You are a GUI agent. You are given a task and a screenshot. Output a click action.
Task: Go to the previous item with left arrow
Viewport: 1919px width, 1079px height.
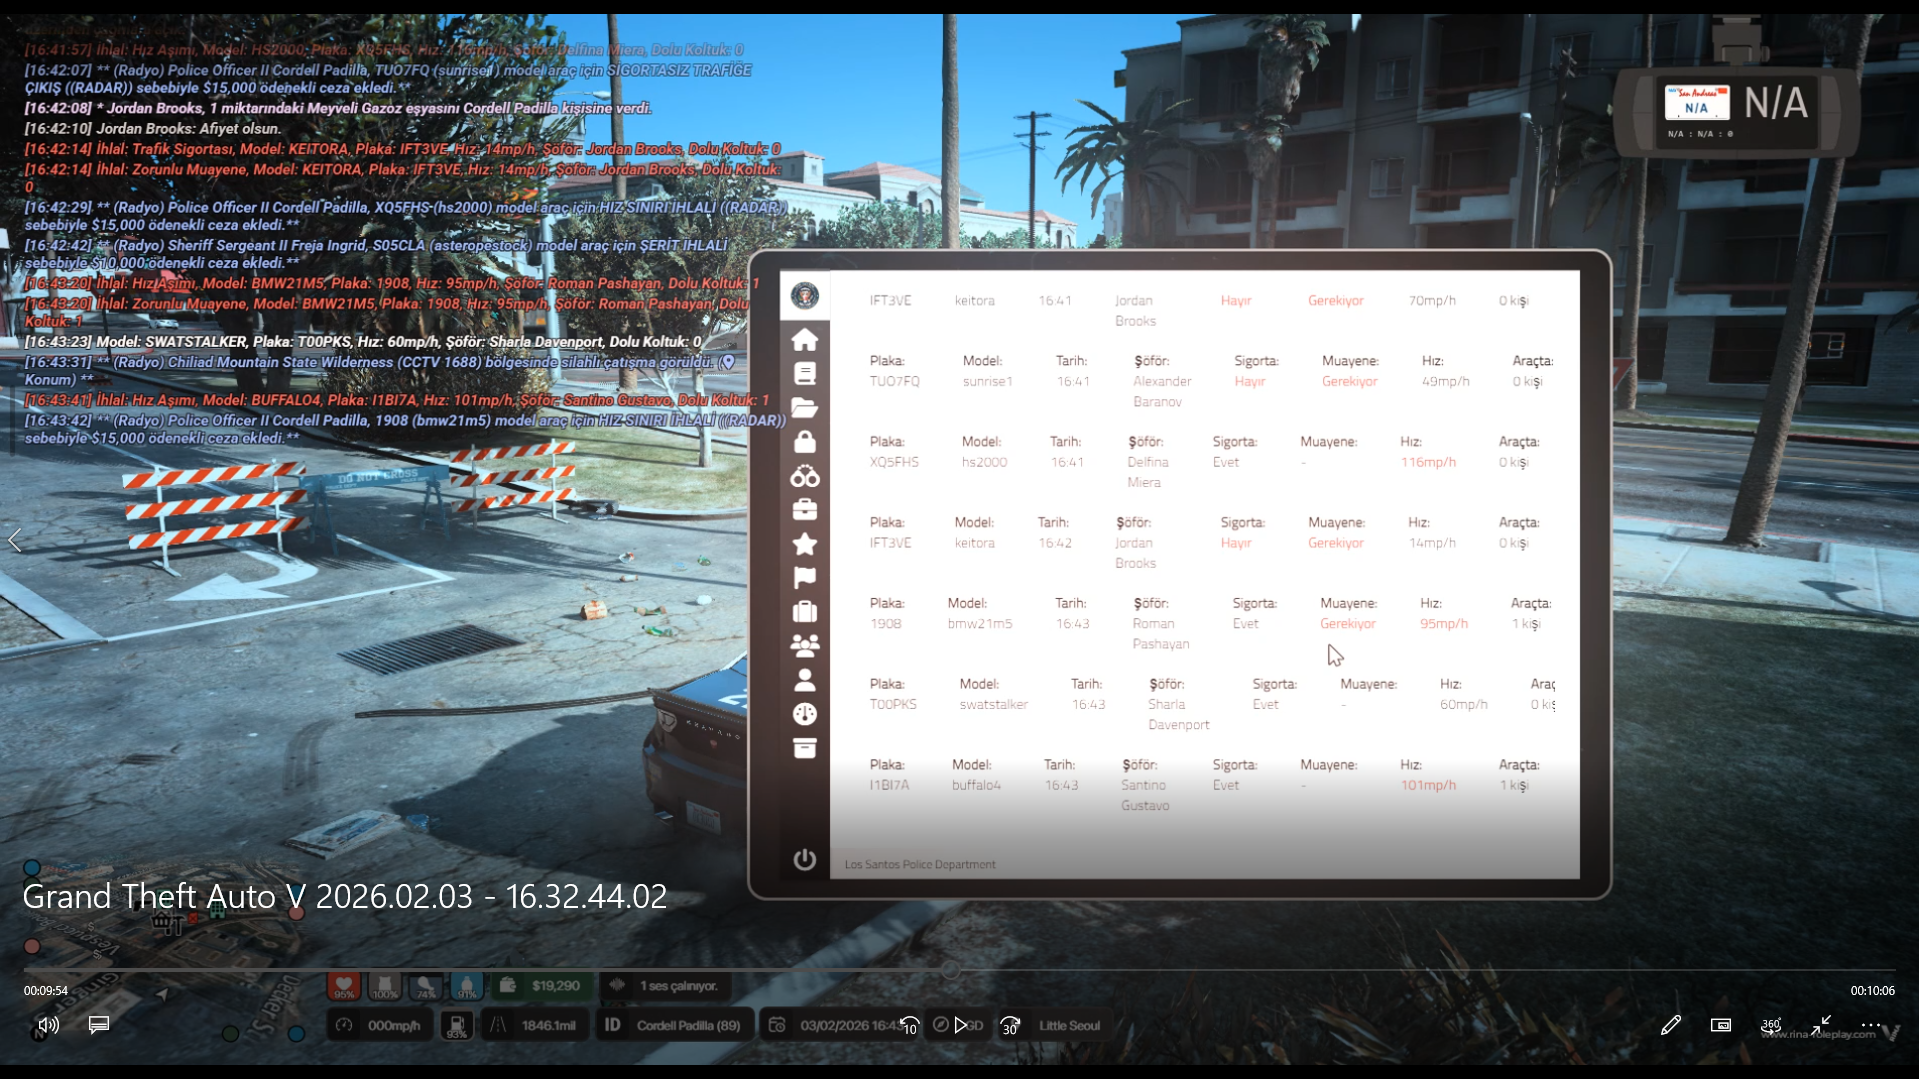pos(15,541)
